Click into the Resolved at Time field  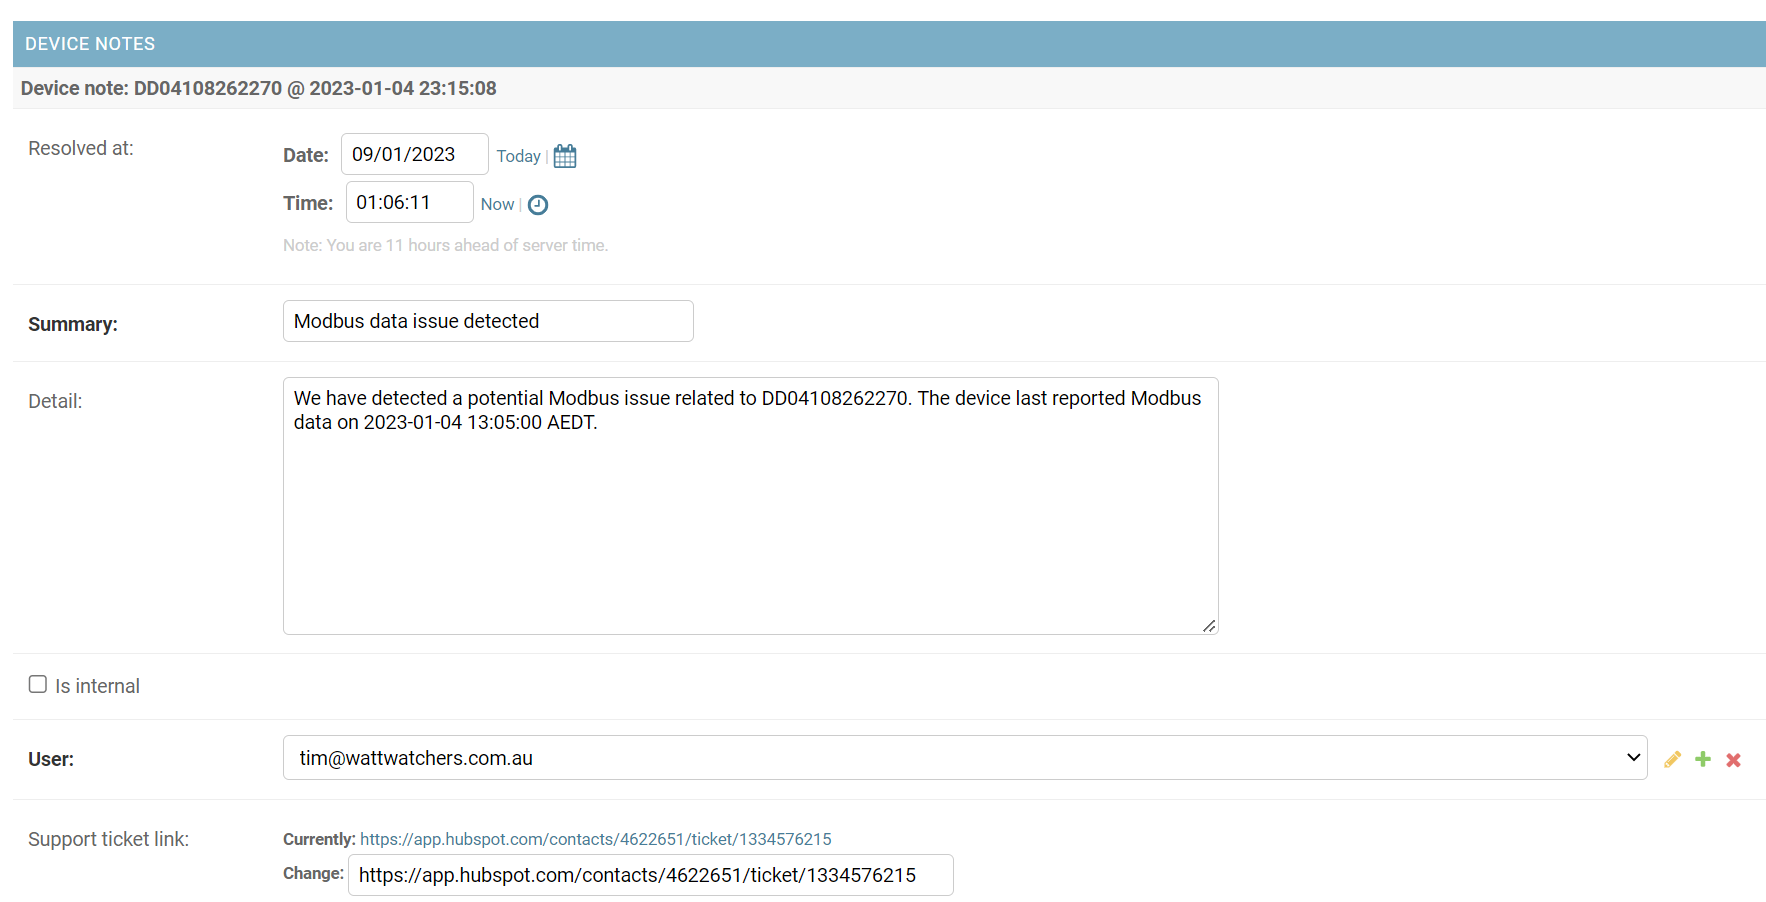[x=409, y=203]
